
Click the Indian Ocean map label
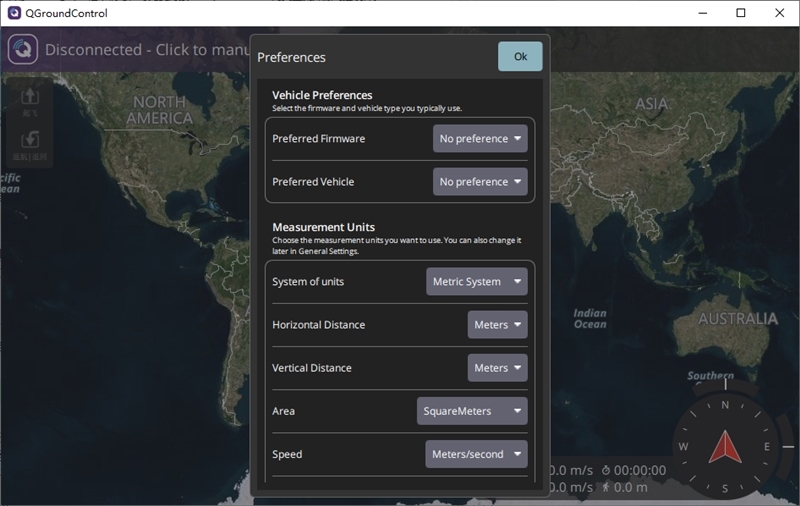tap(590, 319)
